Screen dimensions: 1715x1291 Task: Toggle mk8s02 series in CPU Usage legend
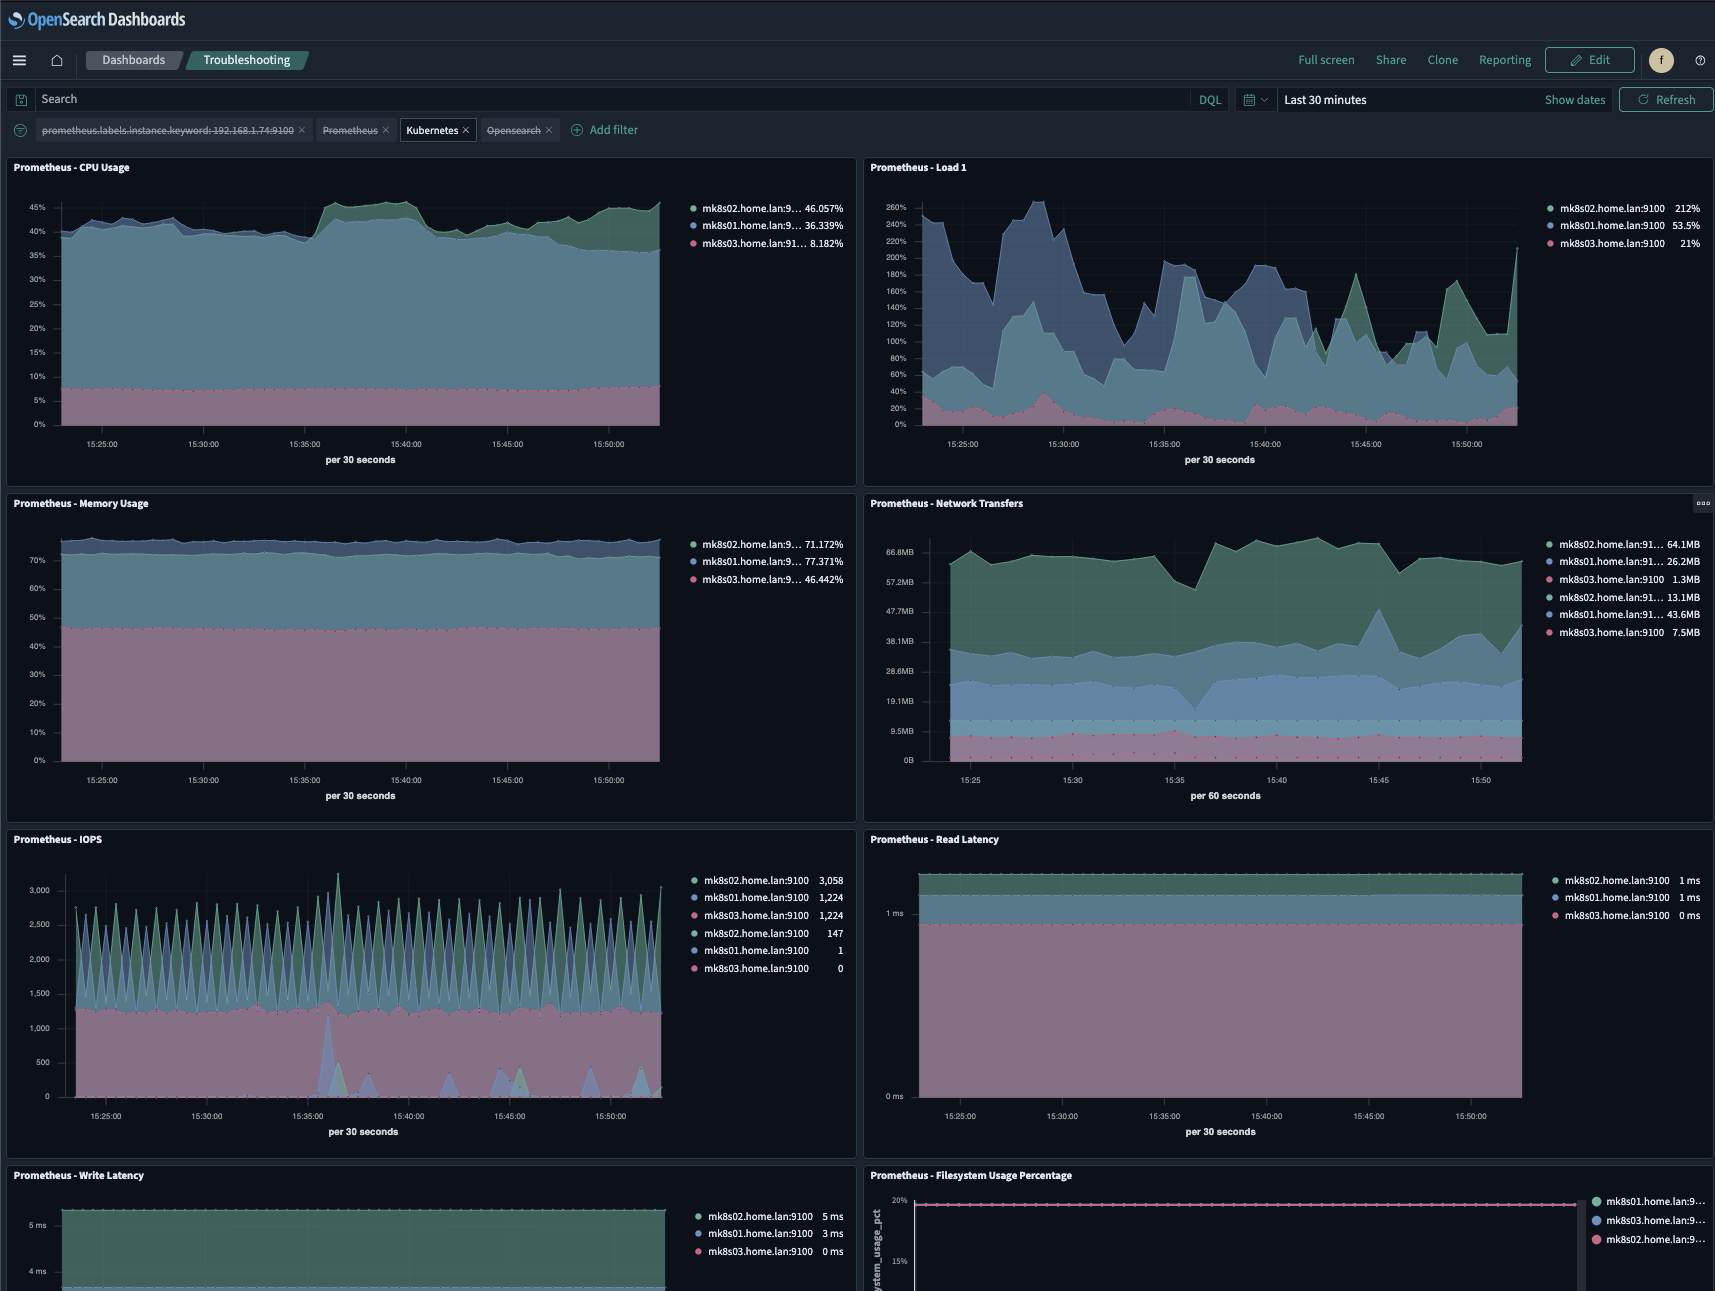click(x=750, y=209)
